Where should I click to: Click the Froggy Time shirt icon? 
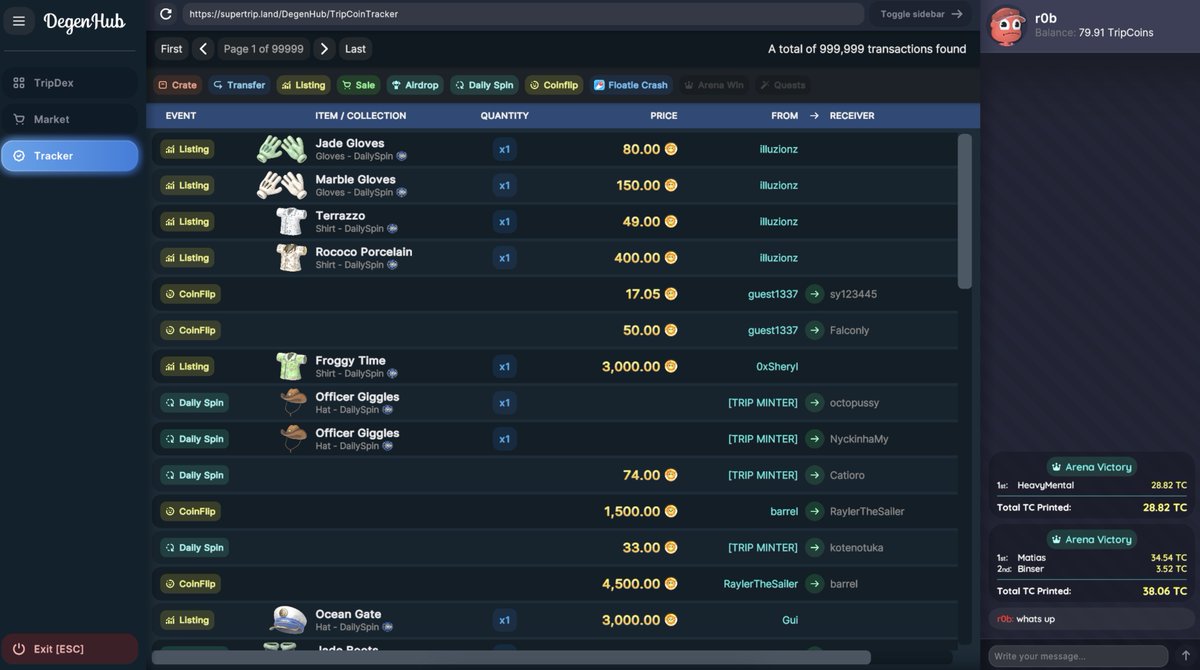(291, 366)
